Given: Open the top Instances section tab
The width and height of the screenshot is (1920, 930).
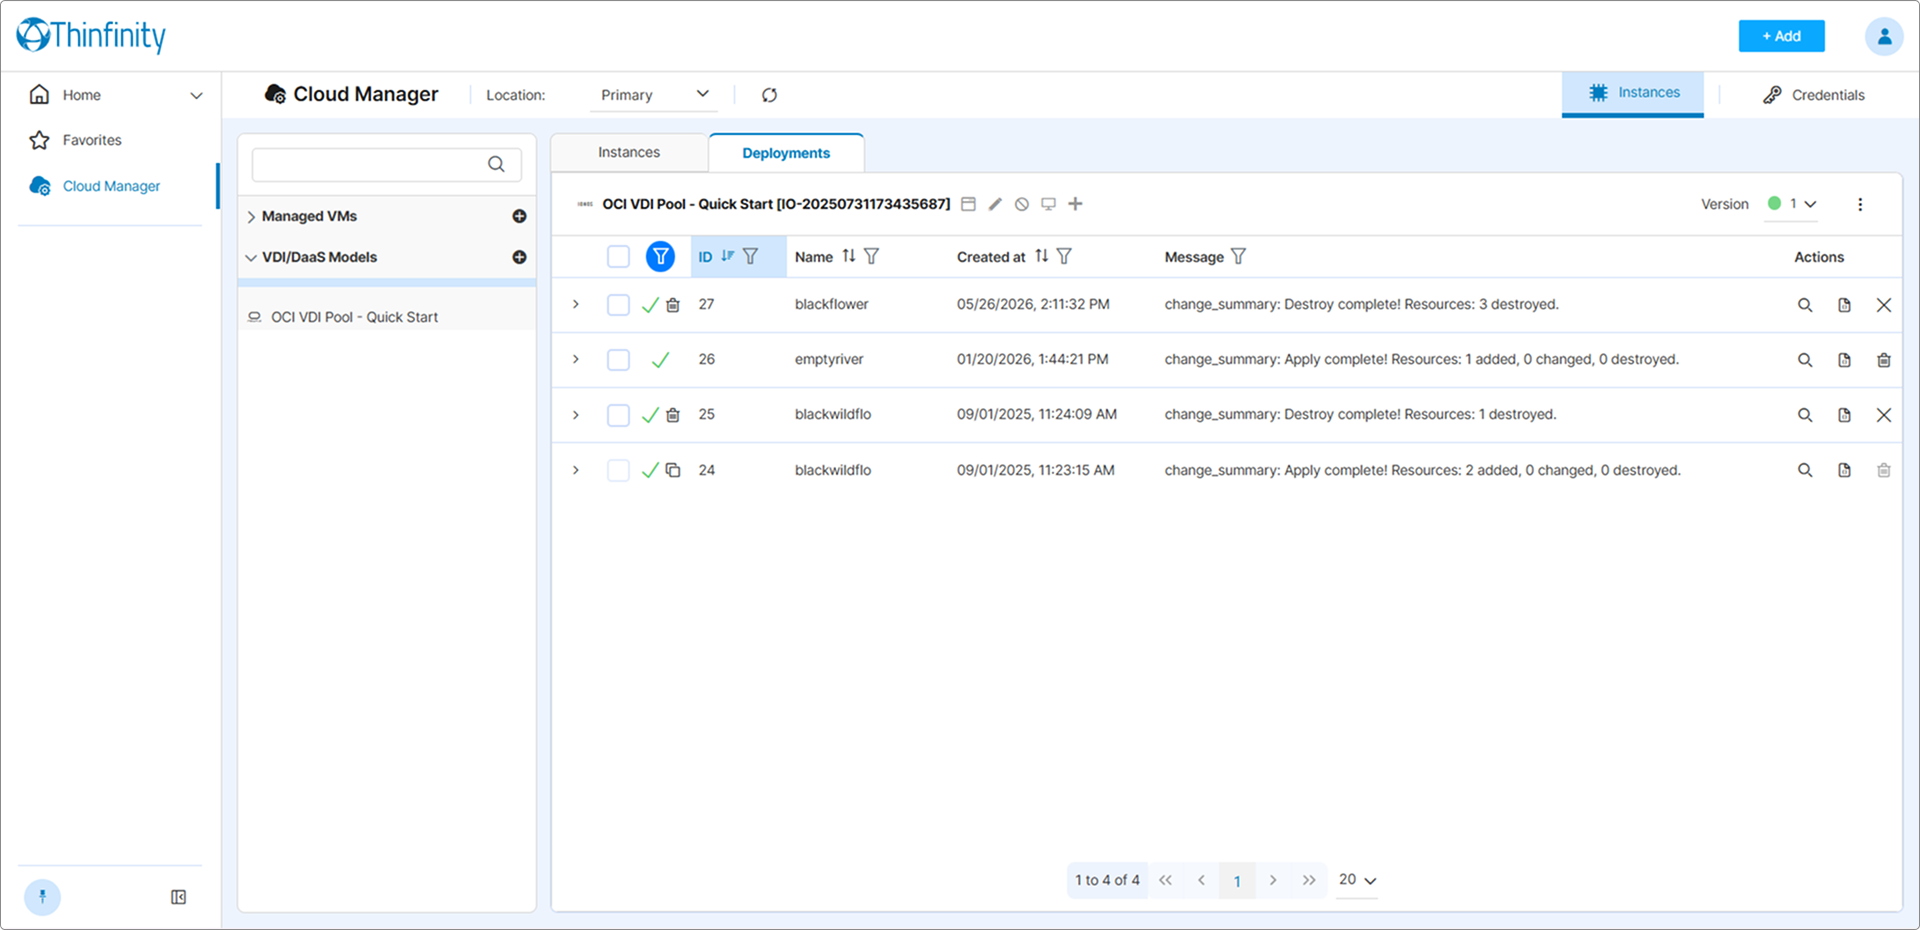Looking at the screenshot, I should (1633, 93).
